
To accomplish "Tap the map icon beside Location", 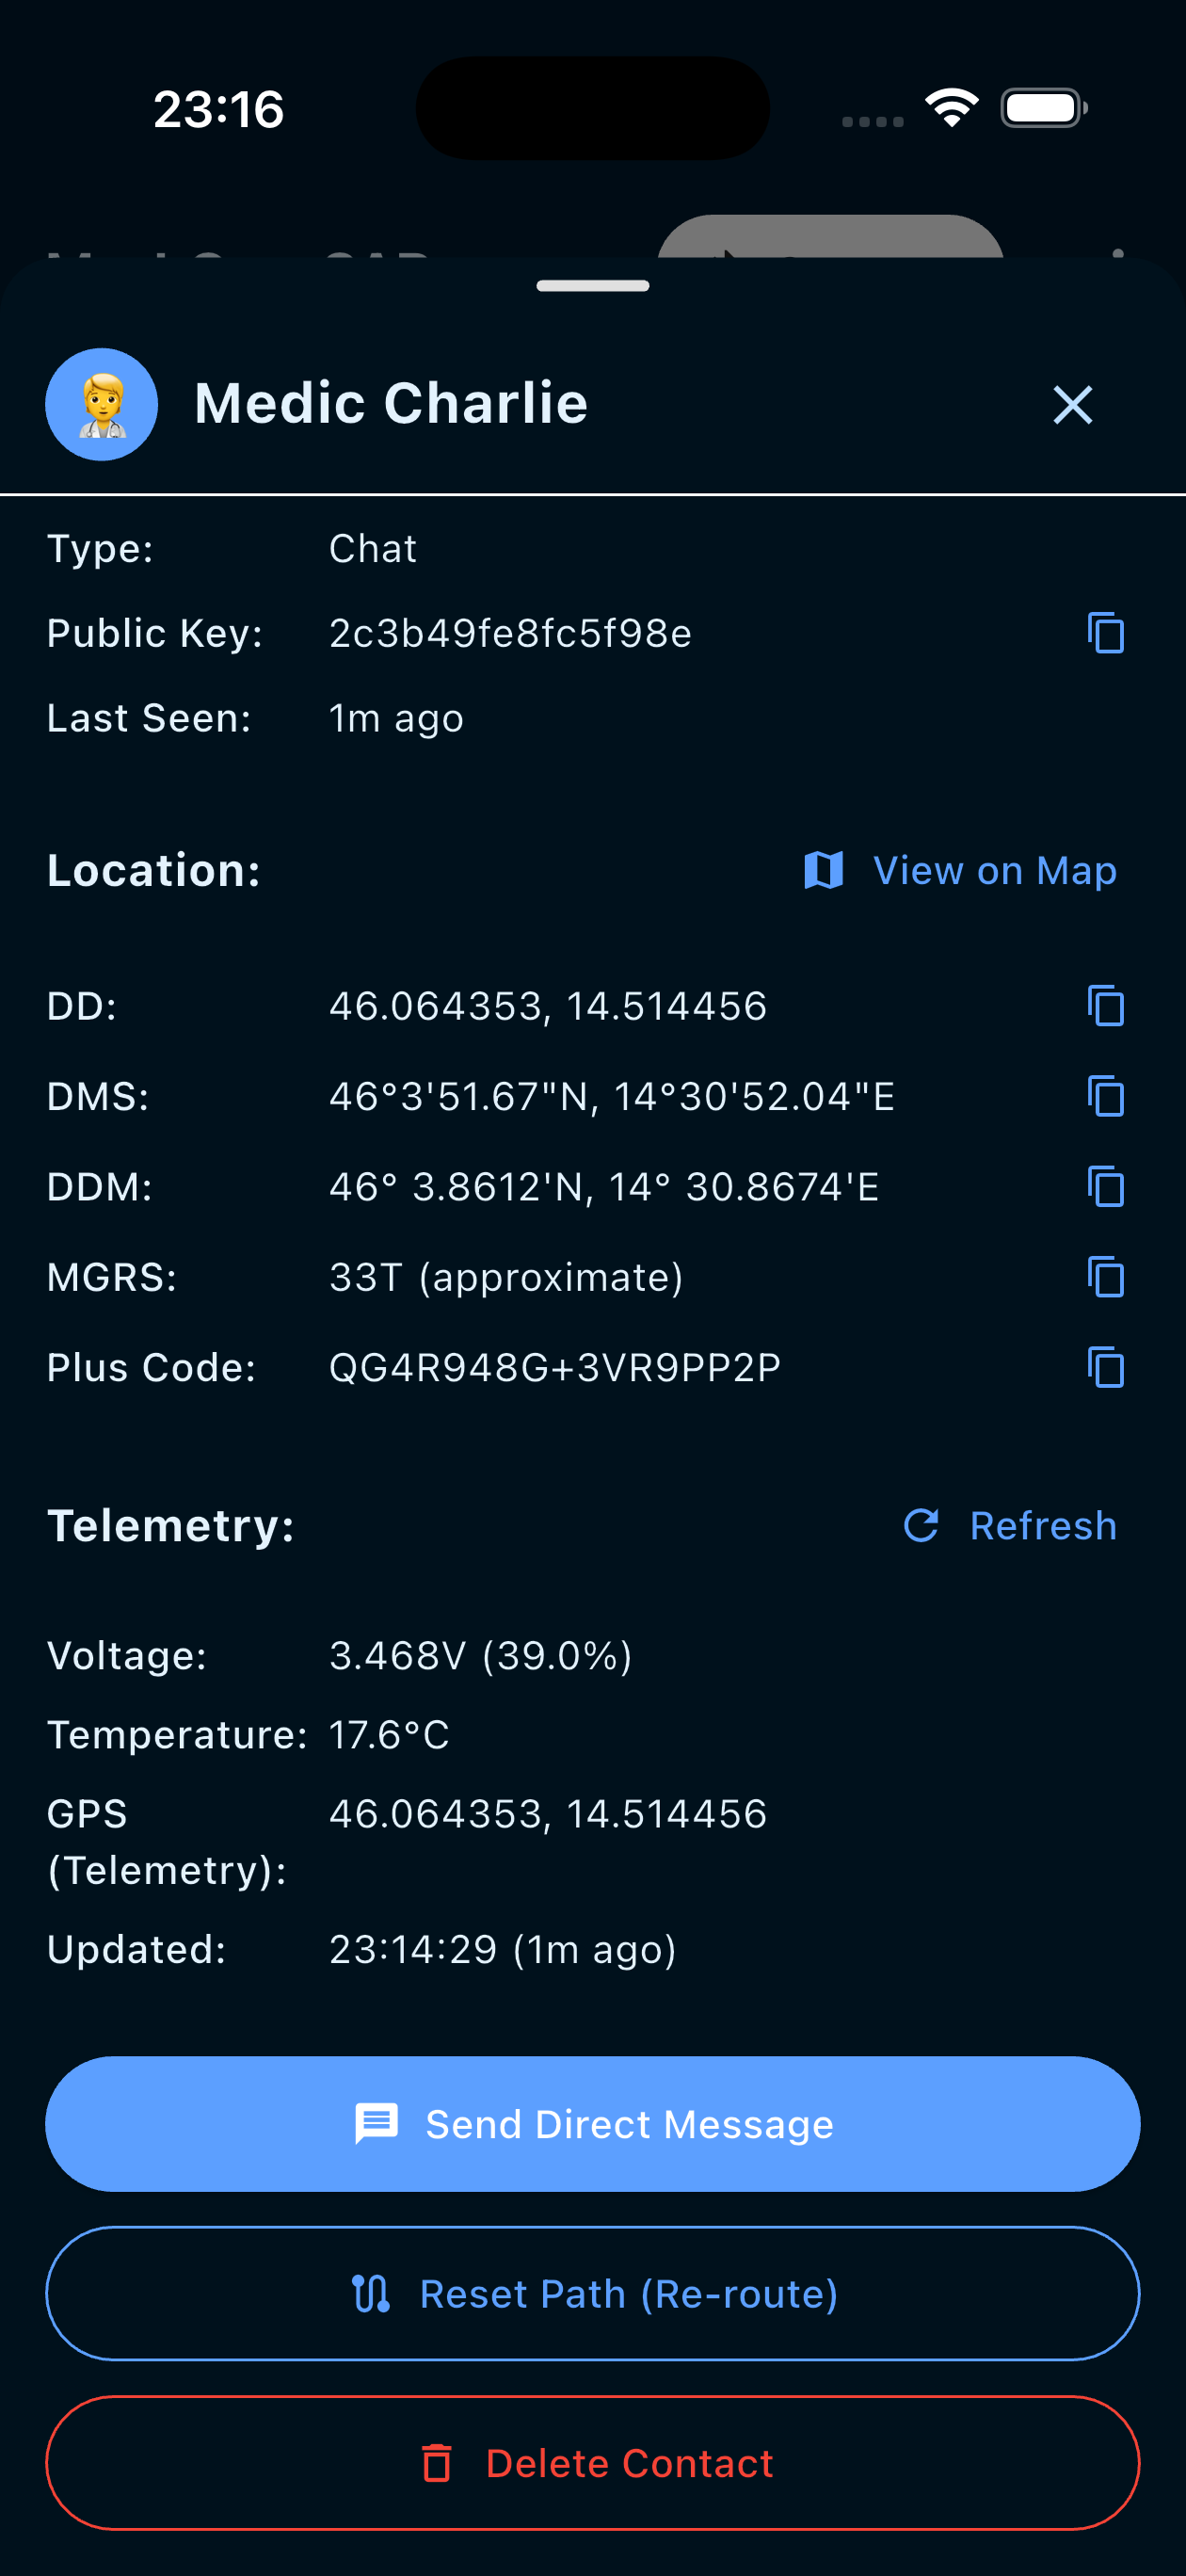I will [823, 870].
